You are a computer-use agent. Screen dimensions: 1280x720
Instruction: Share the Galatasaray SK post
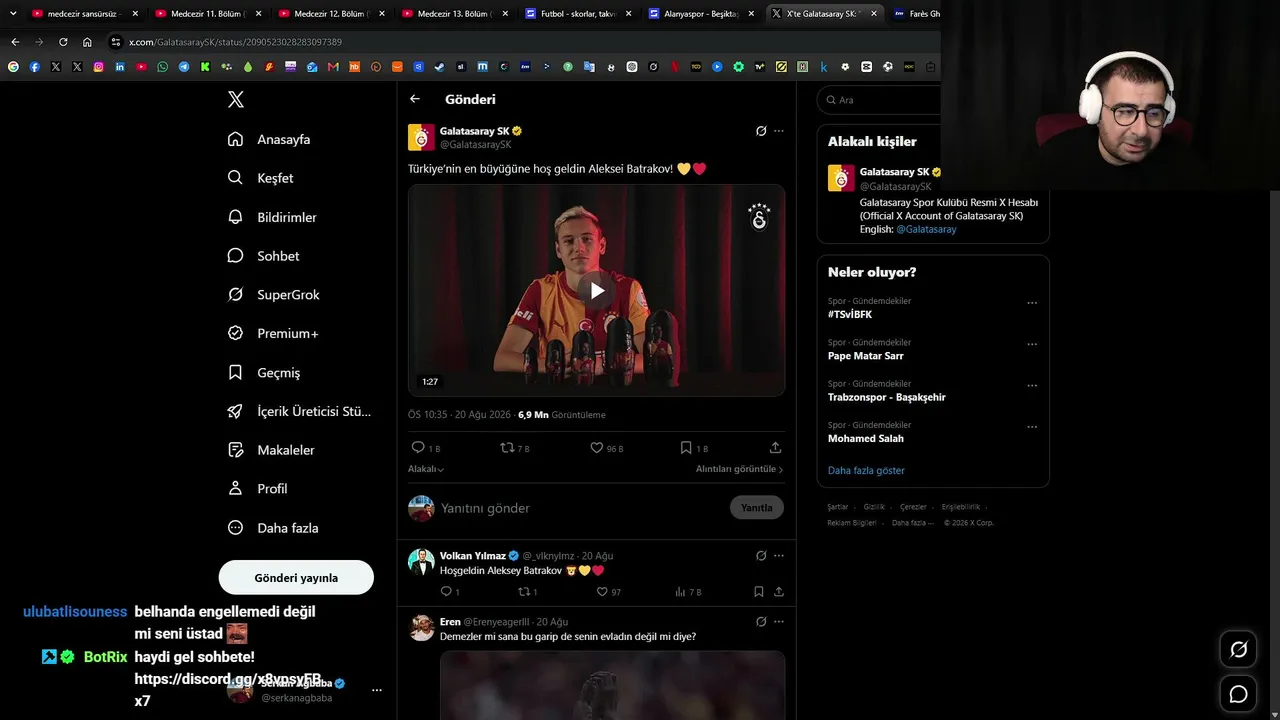(775, 448)
